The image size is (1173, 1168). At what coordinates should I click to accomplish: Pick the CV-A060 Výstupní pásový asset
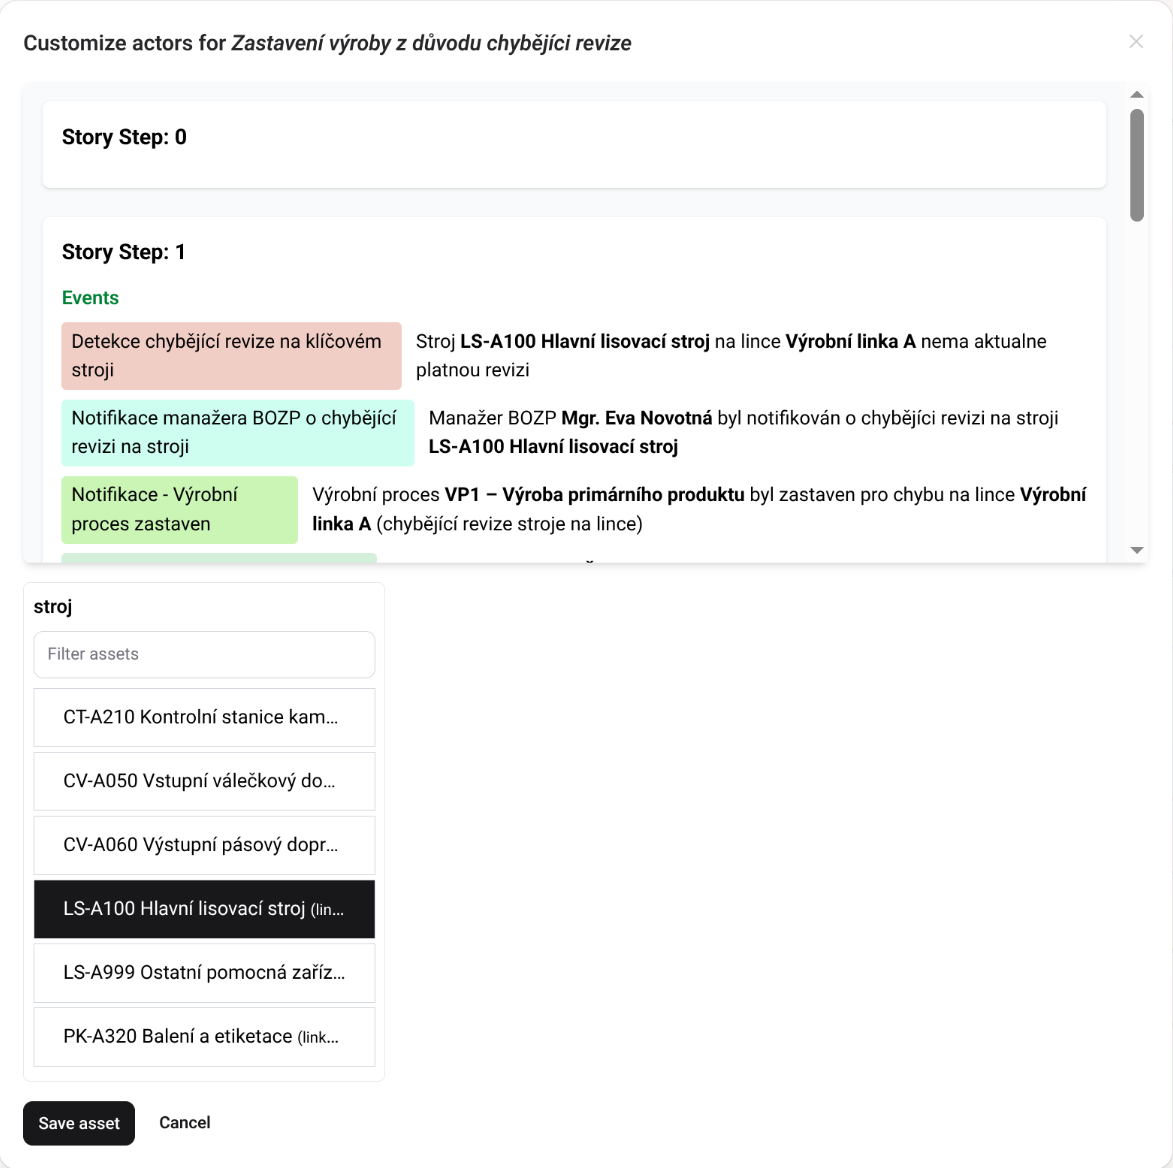pyautogui.click(x=204, y=845)
